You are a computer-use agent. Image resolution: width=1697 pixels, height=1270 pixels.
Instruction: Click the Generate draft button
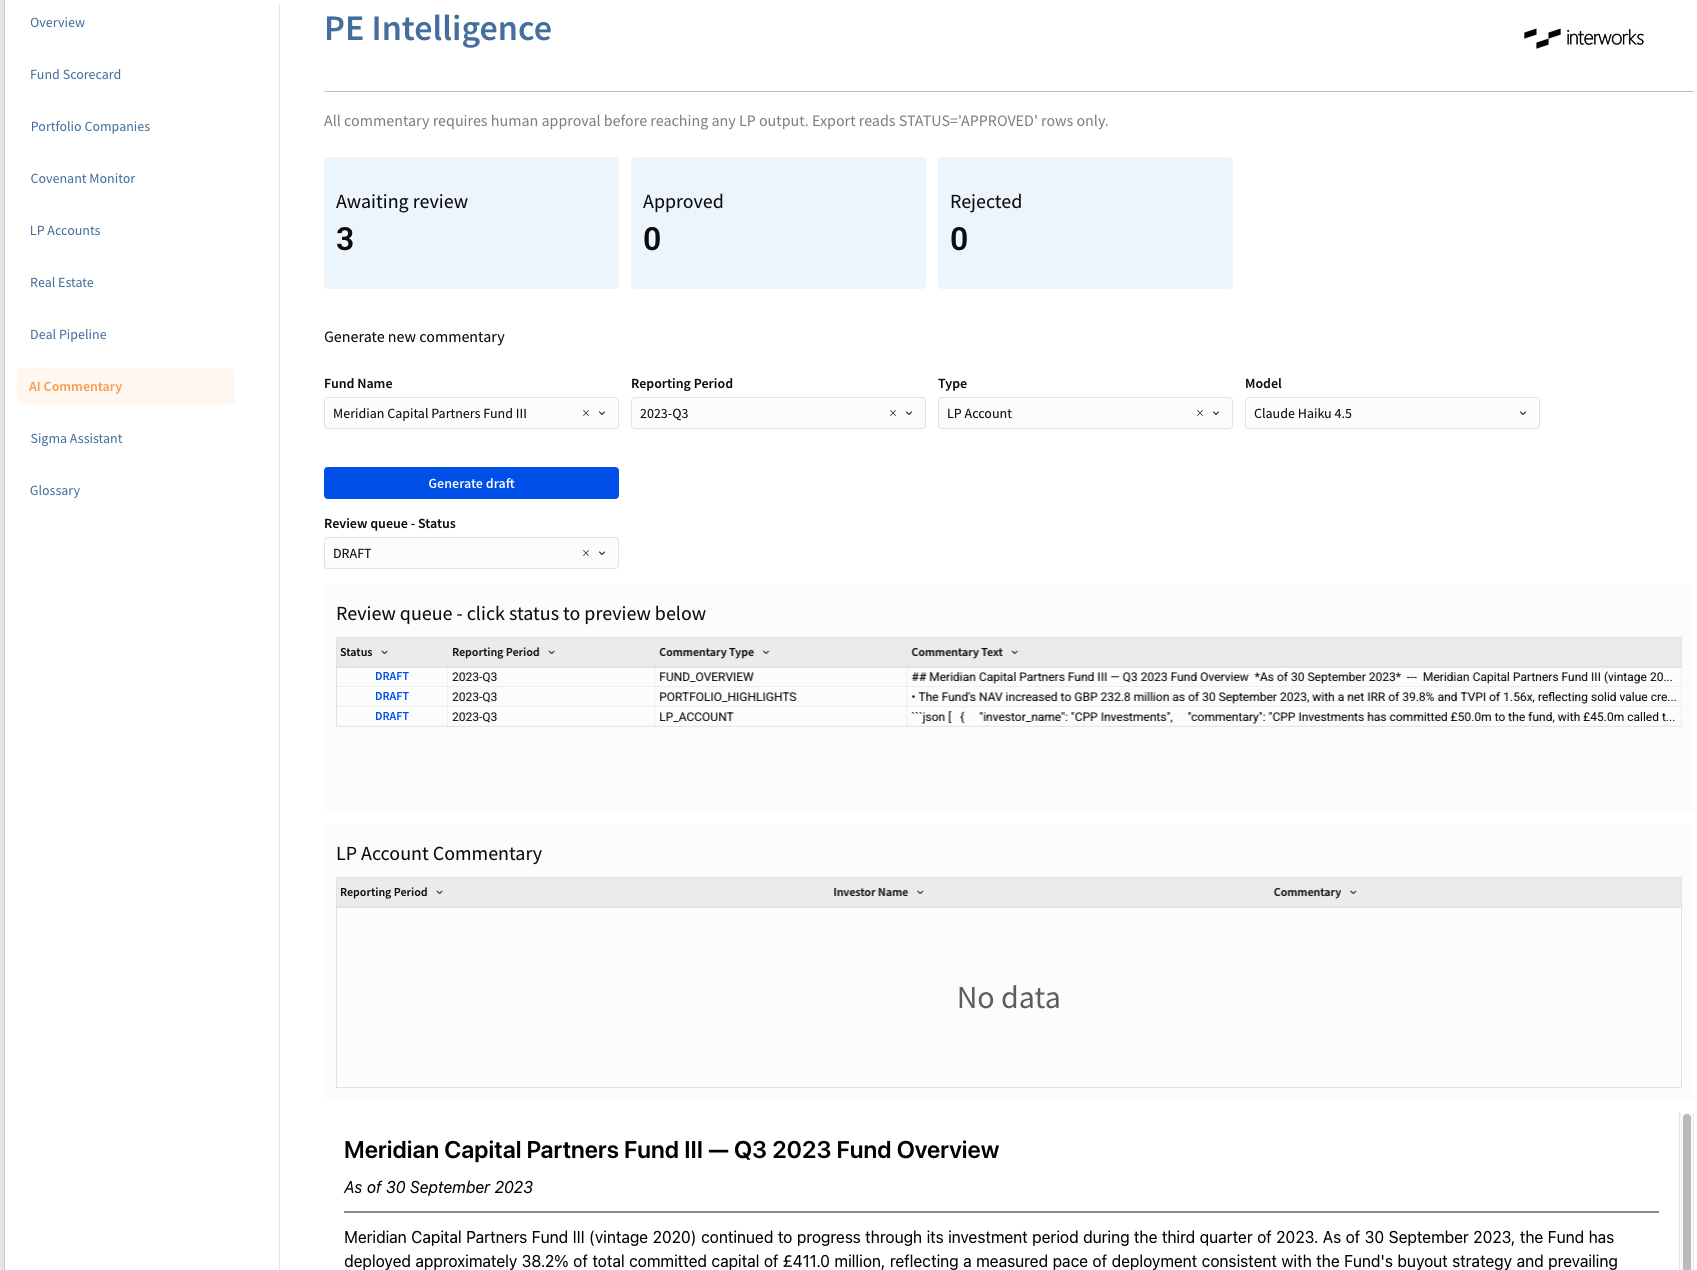coord(471,483)
